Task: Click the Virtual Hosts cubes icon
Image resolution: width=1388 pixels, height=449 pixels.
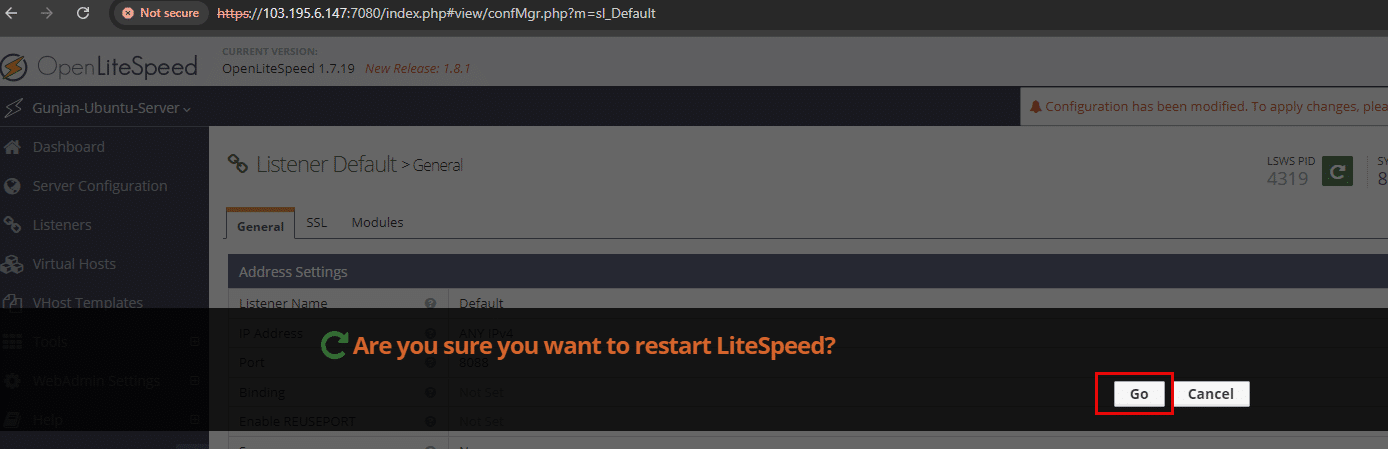Action: pos(13,264)
